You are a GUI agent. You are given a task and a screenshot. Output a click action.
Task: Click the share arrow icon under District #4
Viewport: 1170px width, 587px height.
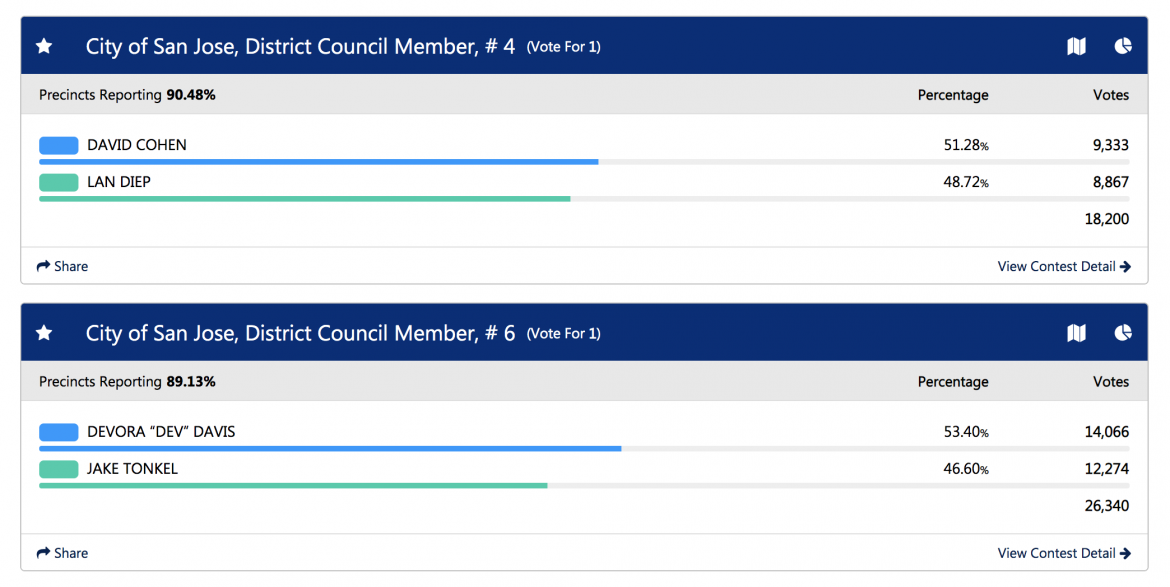pyautogui.click(x=43, y=266)
